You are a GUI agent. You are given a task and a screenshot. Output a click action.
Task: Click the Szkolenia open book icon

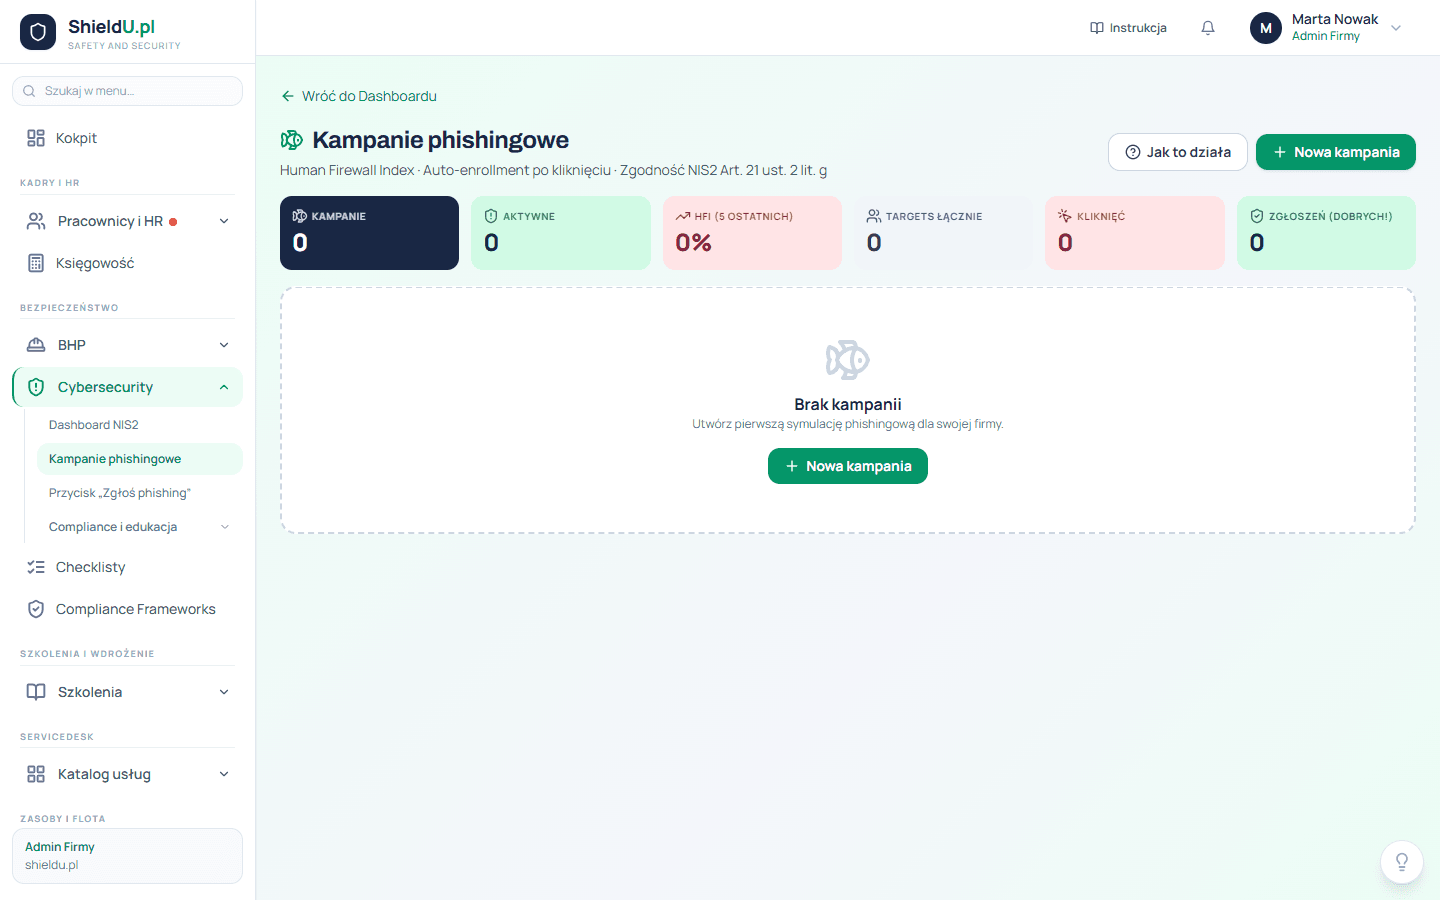point(36,692)
